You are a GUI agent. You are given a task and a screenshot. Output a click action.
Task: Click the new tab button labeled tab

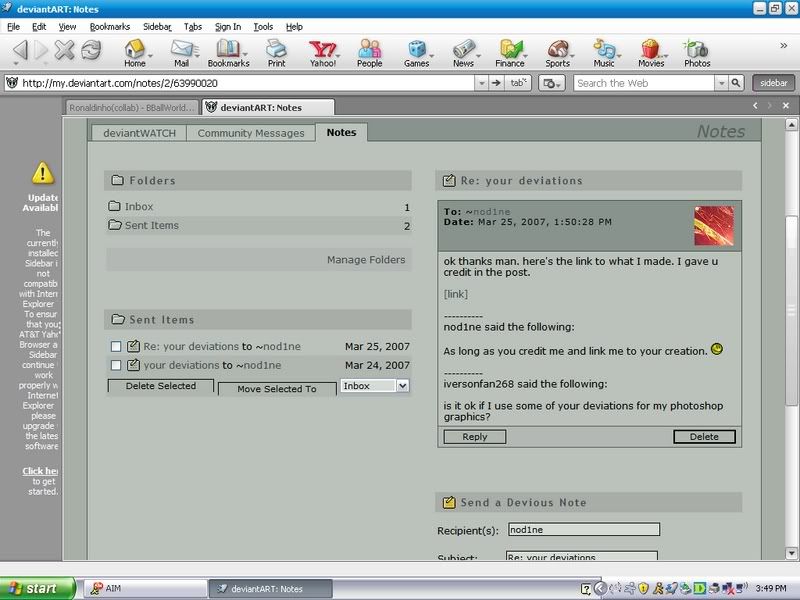pos(518,83)
